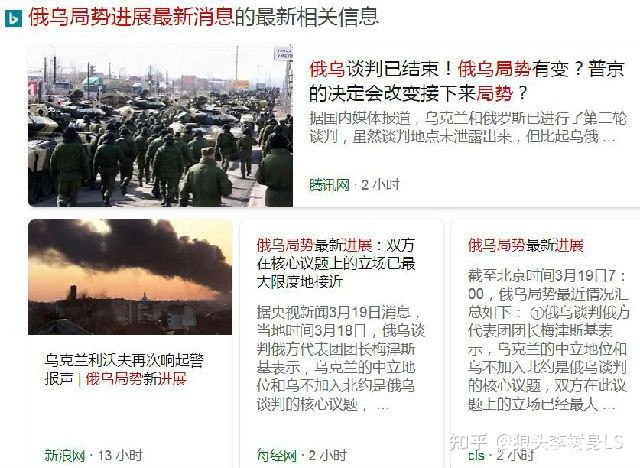Open headline 俄乌谈判已结束!俄乌局势有变?

pyautogui.click(x=467, y=81)
